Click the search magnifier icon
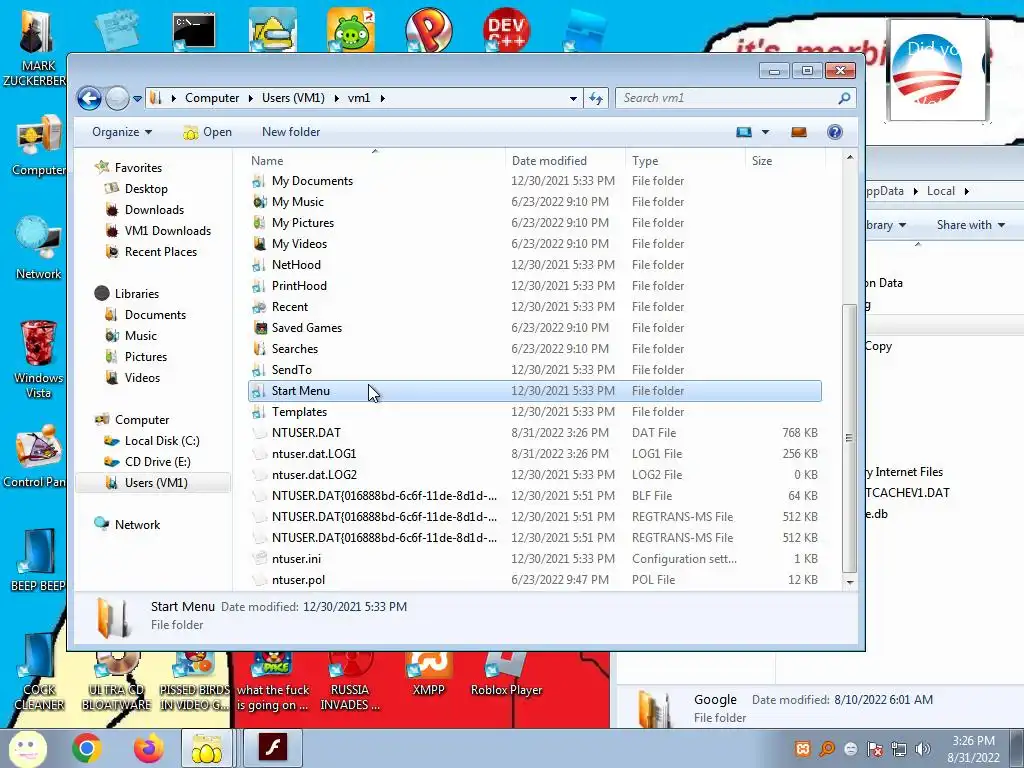The height and width of the screenshot is (768, 1024). [844, 98]
